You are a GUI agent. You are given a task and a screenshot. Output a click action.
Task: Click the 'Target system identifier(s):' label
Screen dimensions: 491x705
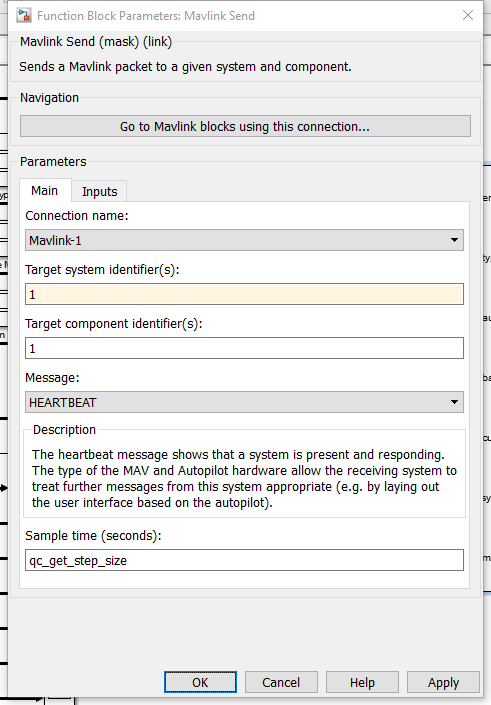[x=102, y=270]
